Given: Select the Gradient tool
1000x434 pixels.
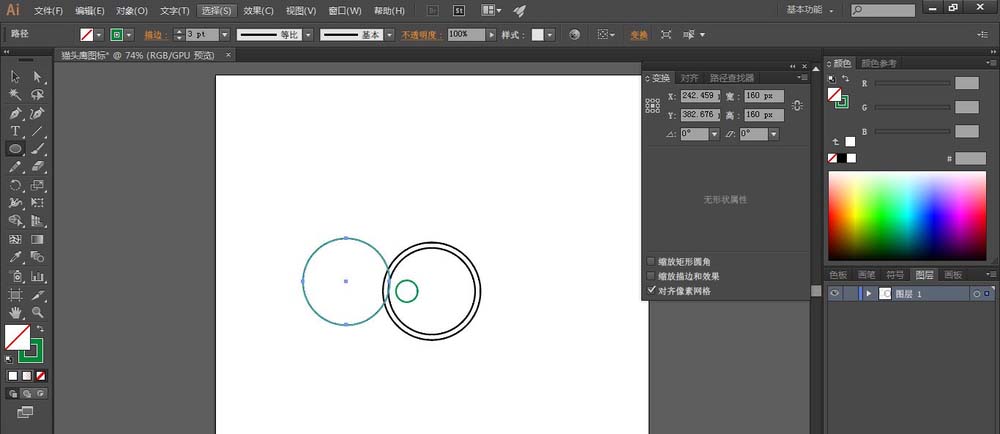Looking at the screenshot, I should (37, 240).
